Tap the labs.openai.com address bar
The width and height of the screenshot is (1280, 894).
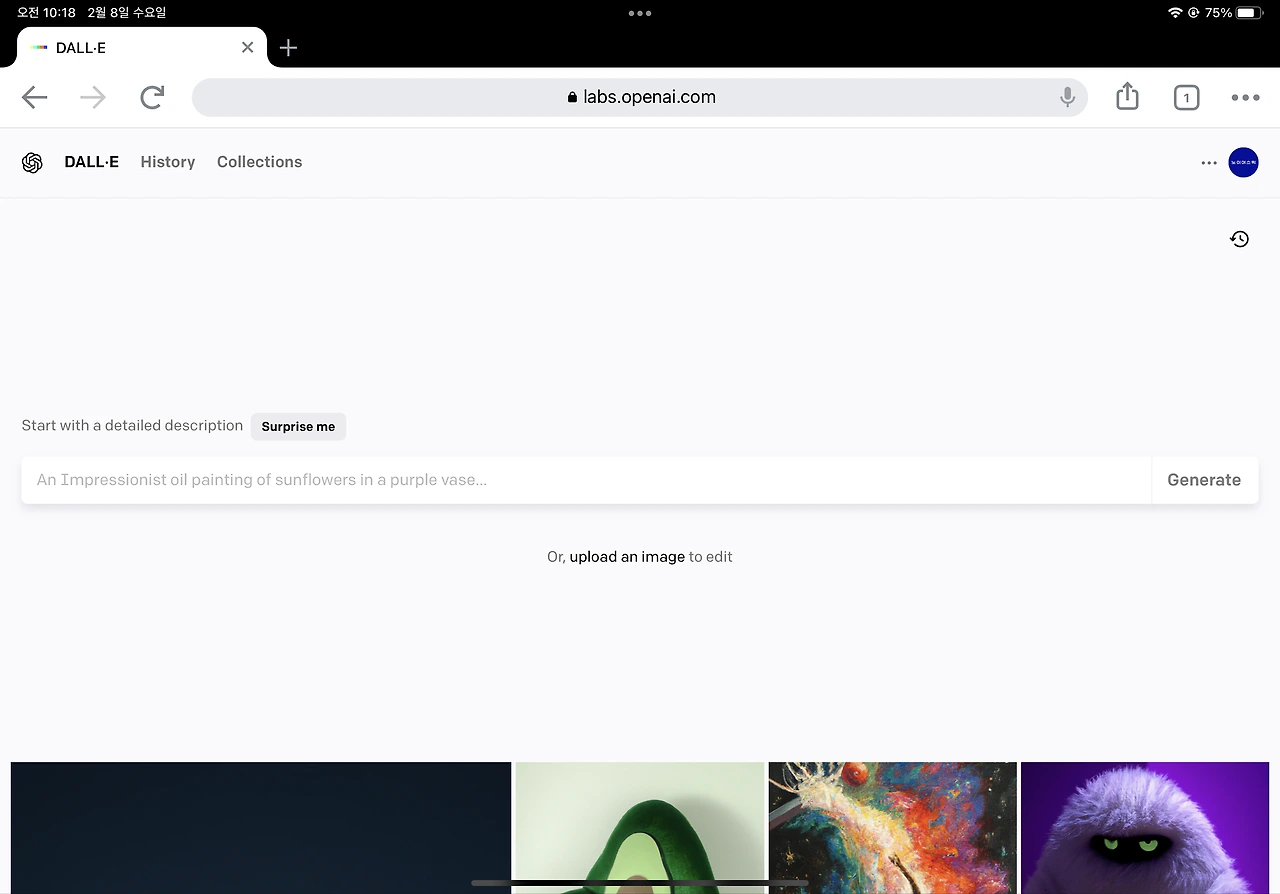tap(640, 97)
